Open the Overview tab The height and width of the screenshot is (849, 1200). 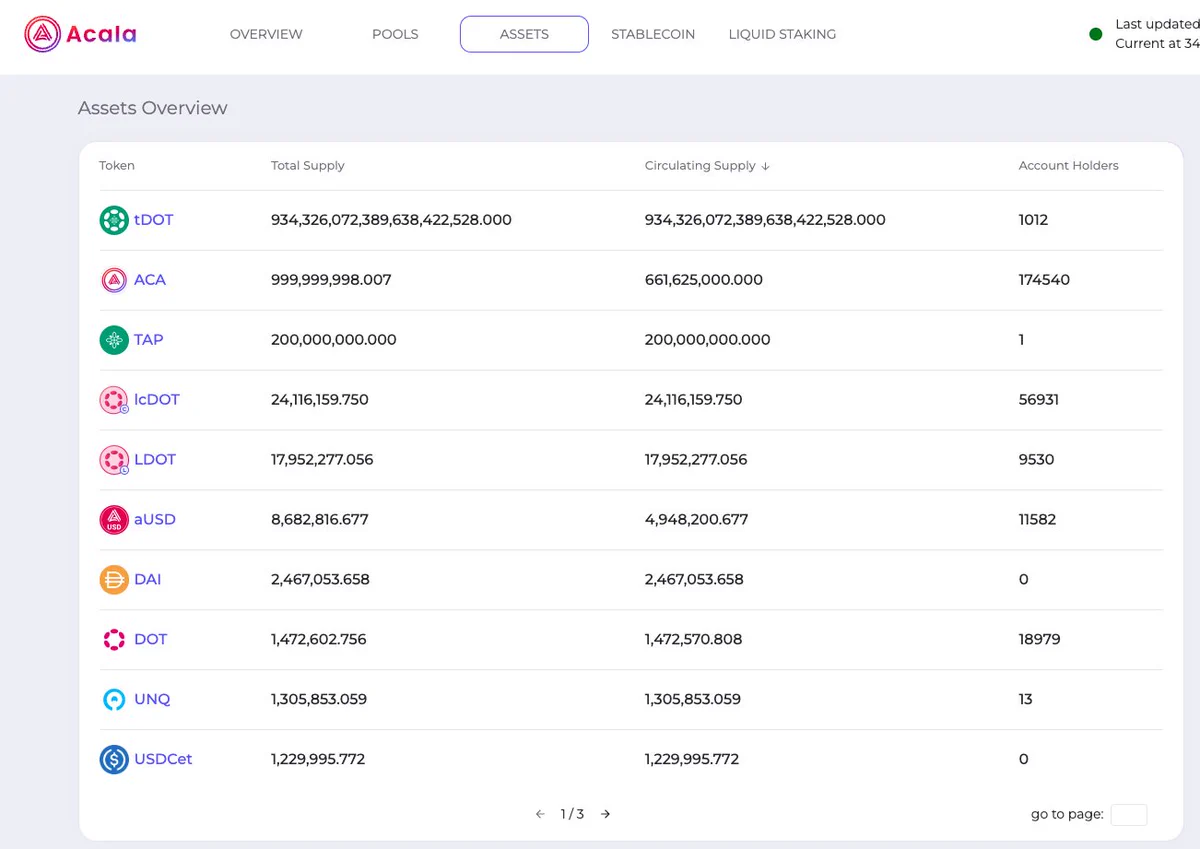(266, 34)
